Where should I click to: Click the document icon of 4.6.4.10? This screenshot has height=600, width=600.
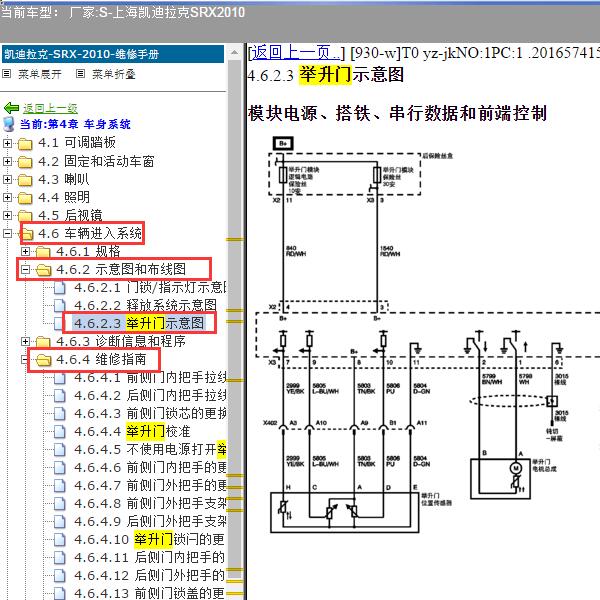coord(60,540)
